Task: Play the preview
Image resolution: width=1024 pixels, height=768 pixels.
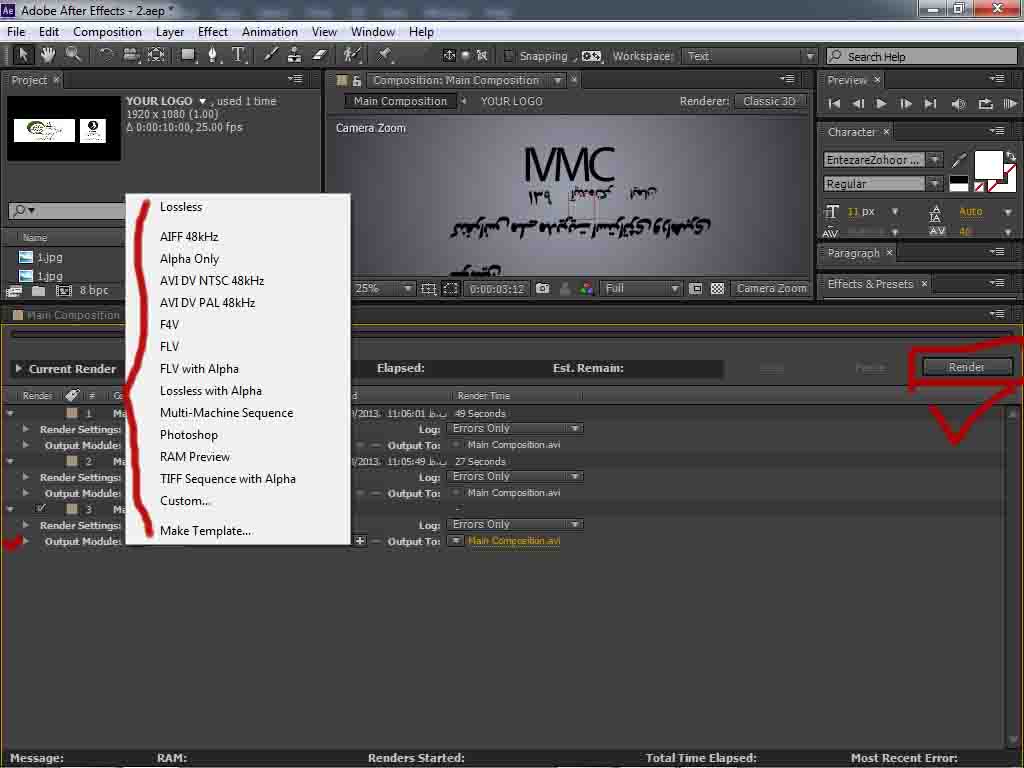Action: (881, 104)
